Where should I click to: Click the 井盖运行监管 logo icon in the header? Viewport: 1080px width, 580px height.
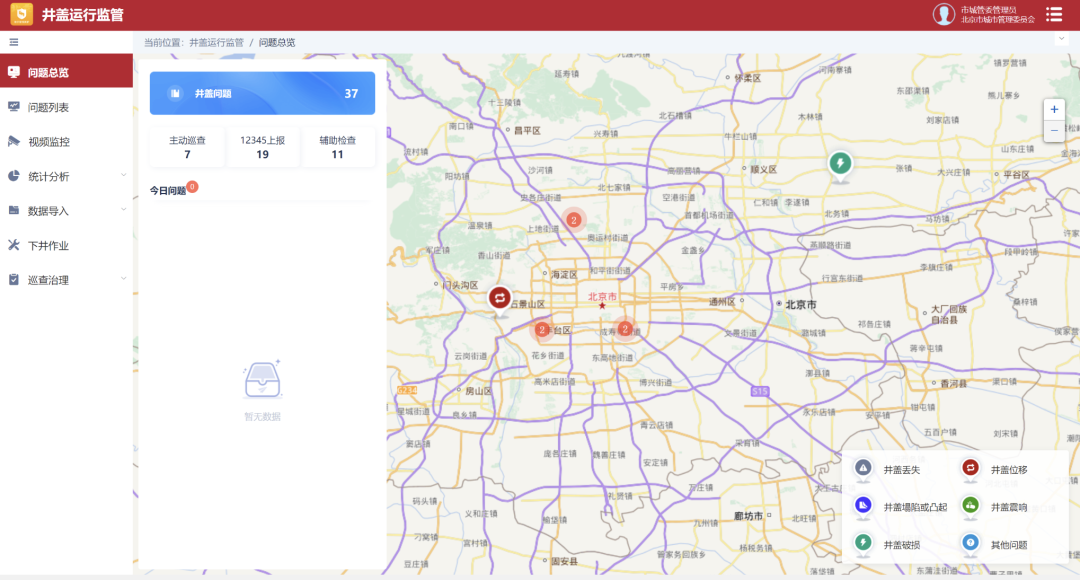[x=21, y=14]
